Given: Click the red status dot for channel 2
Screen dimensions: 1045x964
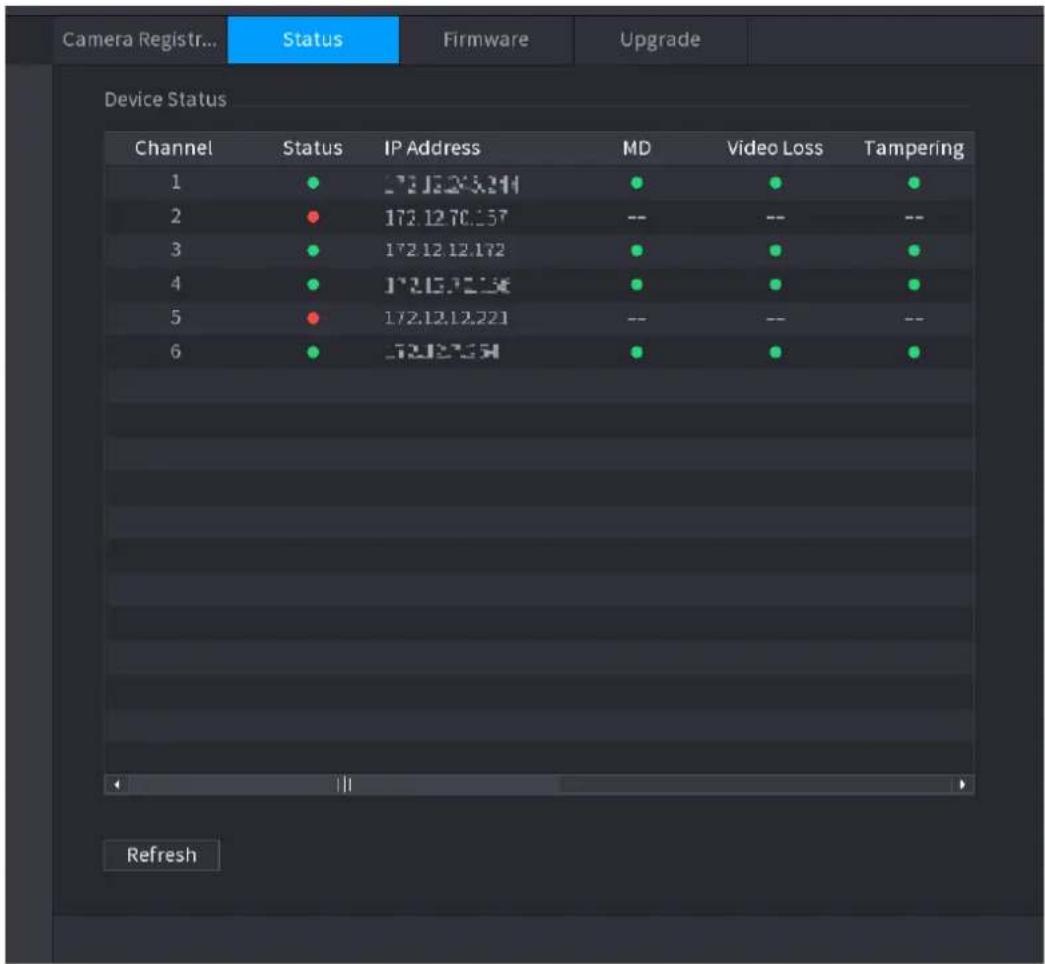Looking at the screenshot, I should click(x=313, y=217).
